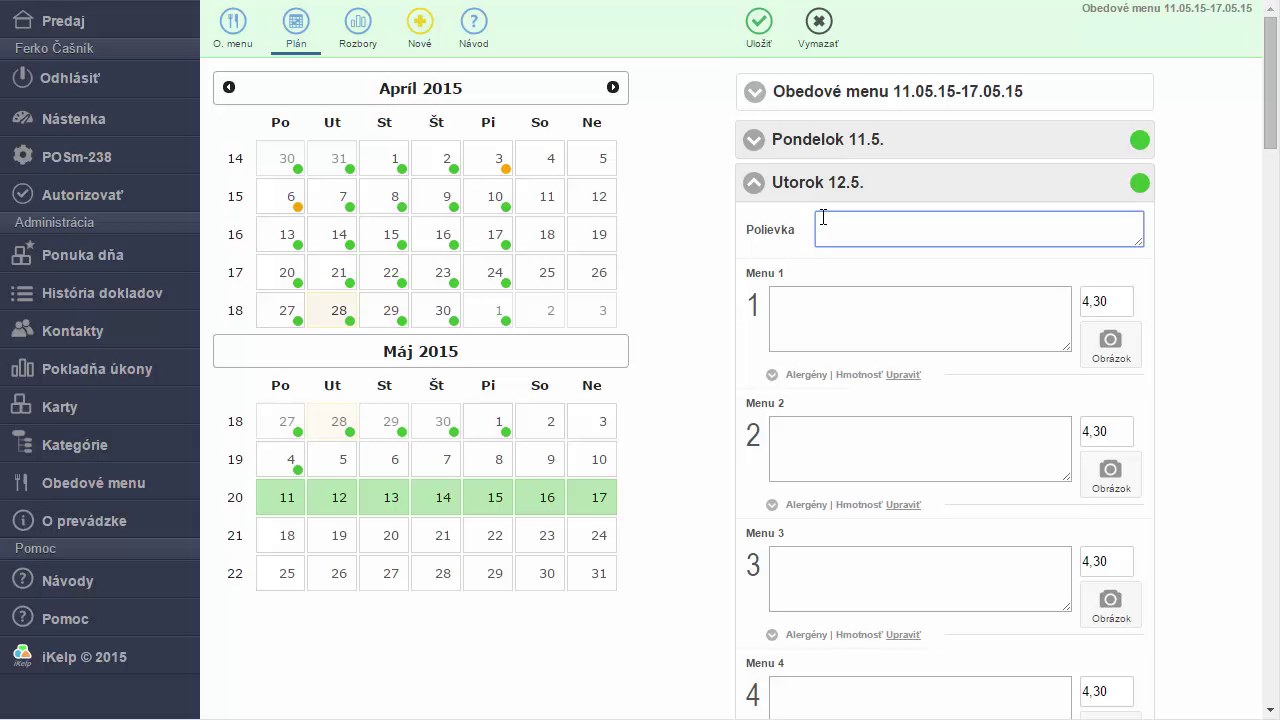Screen dimensions: 1280x720
Task: Click the Apríl 2015 month title
Action: [421, 88]
